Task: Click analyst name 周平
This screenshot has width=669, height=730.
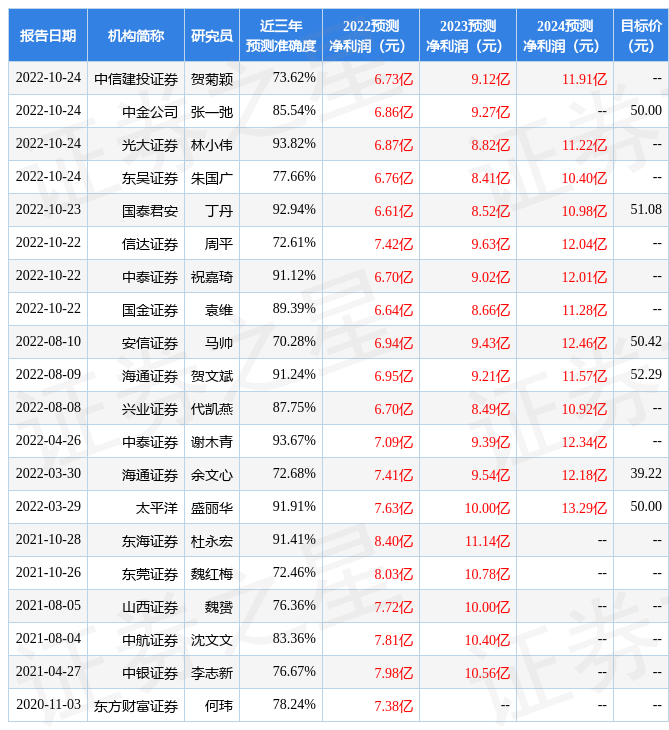Action: [219, 244]
